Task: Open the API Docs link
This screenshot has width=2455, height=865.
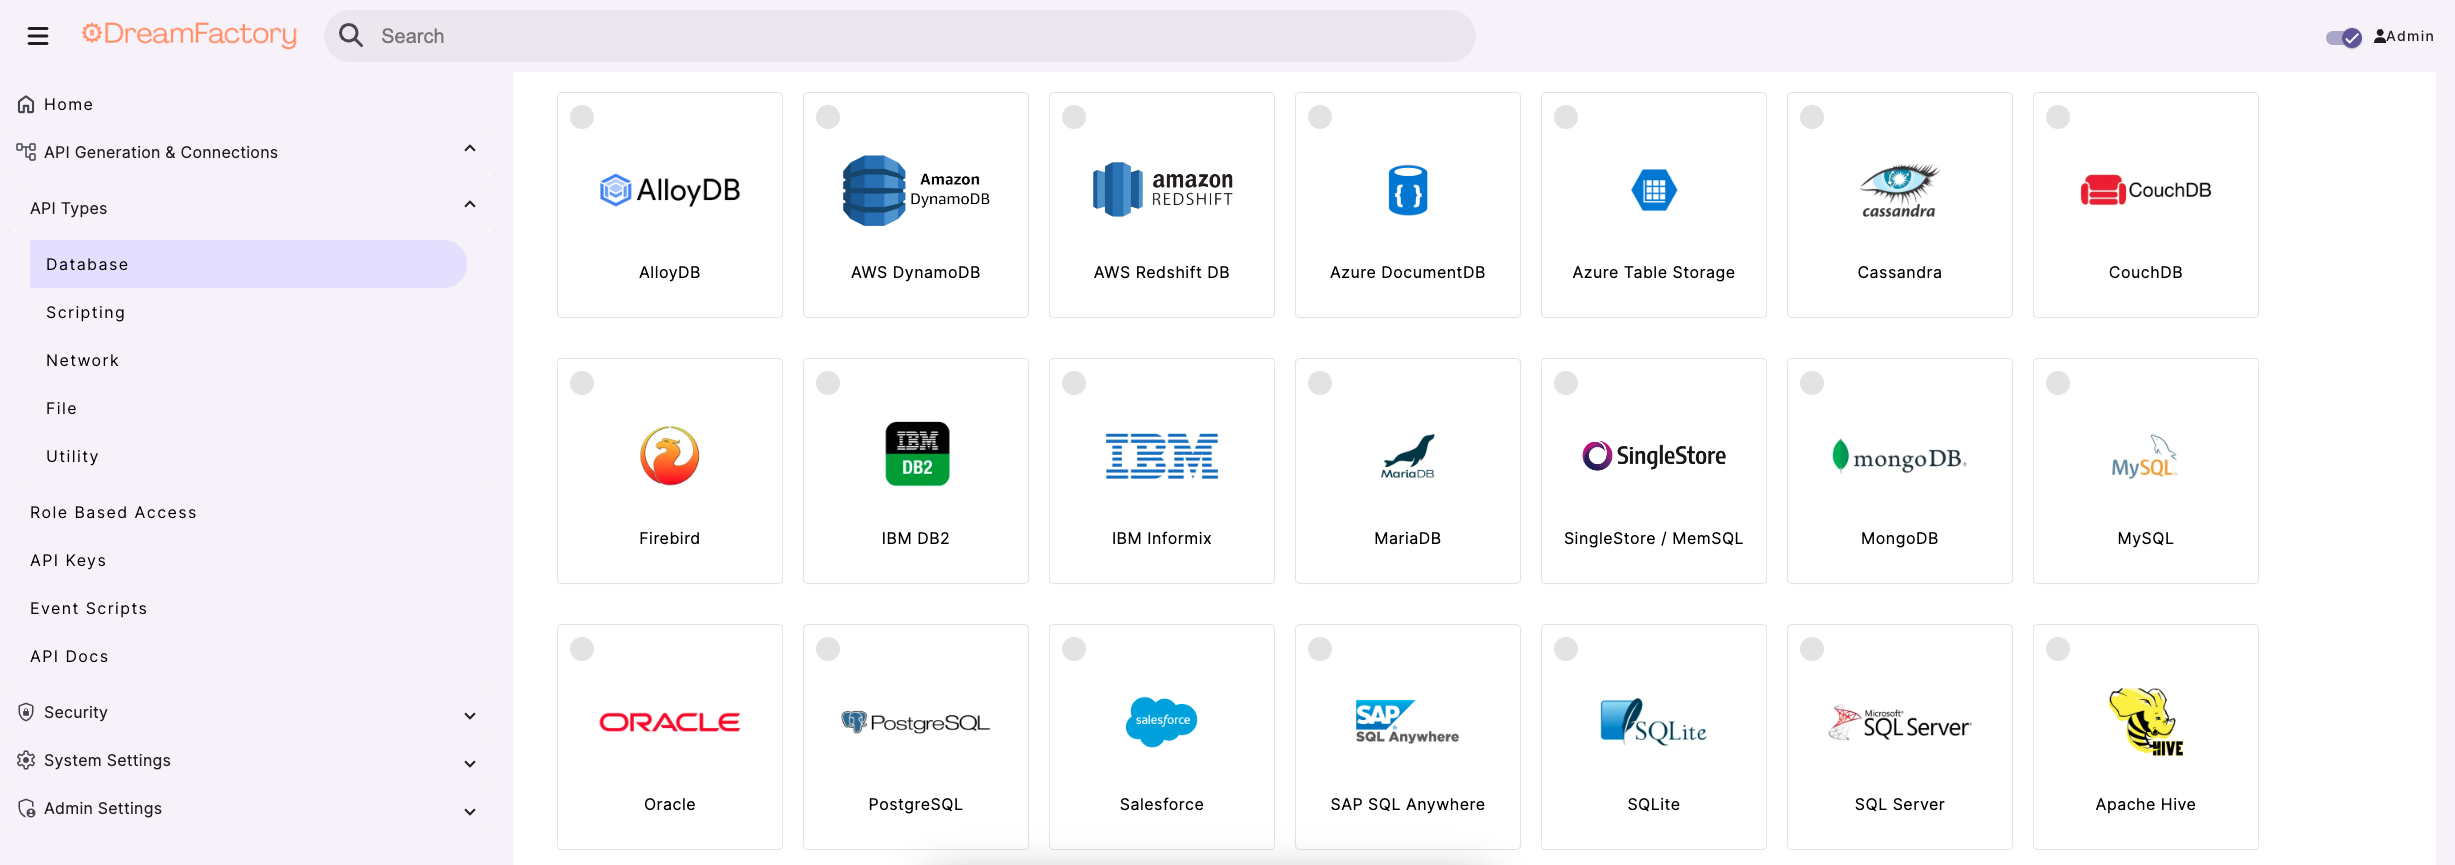Action: point(69,656)
